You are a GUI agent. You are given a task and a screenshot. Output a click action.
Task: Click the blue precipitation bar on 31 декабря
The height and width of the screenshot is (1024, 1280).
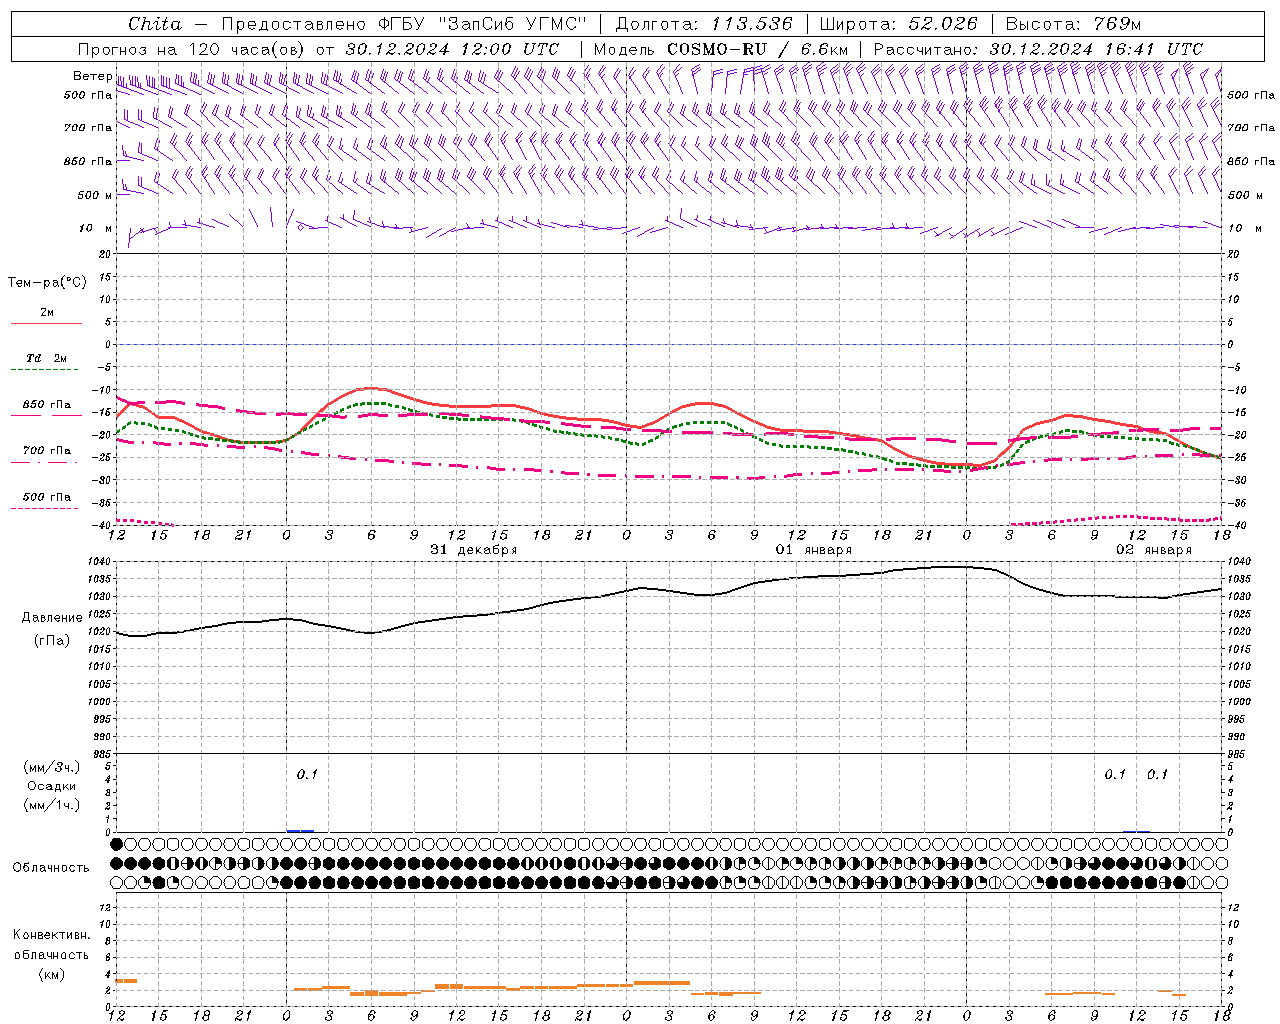pyautogui.click(x=300, y=830)
